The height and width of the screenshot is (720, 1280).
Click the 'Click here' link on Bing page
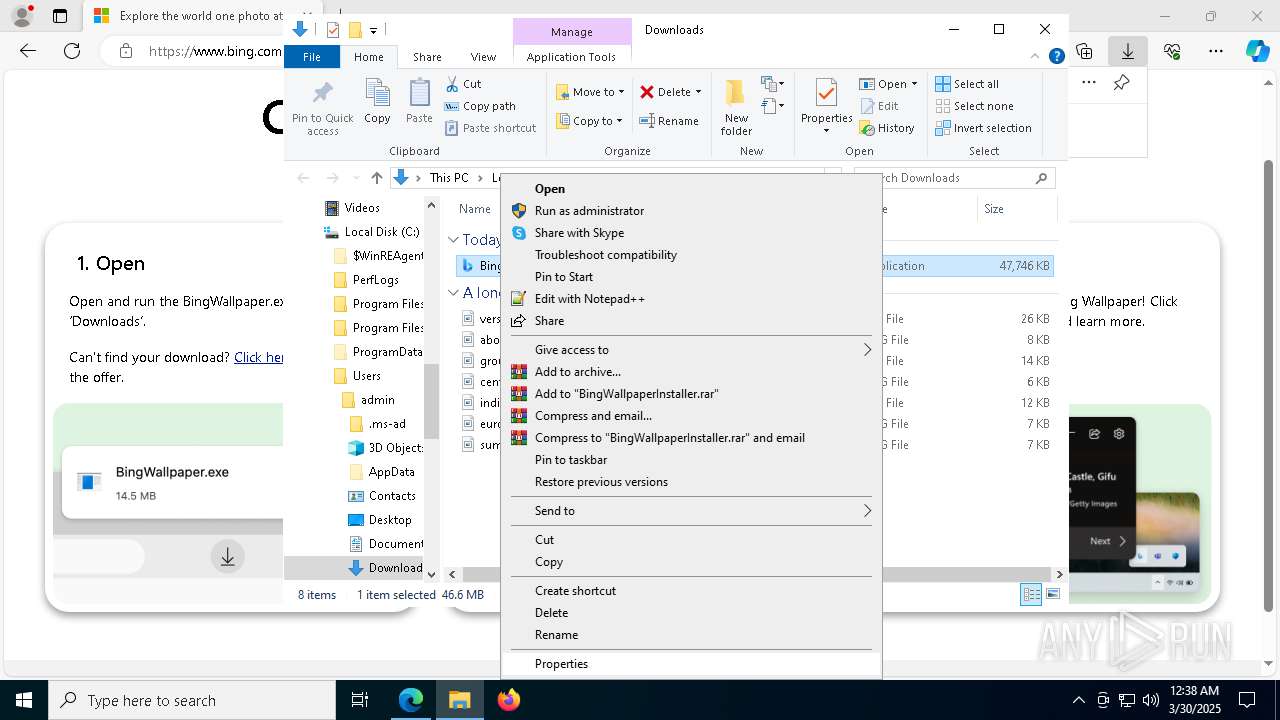(x=259, y=357)
